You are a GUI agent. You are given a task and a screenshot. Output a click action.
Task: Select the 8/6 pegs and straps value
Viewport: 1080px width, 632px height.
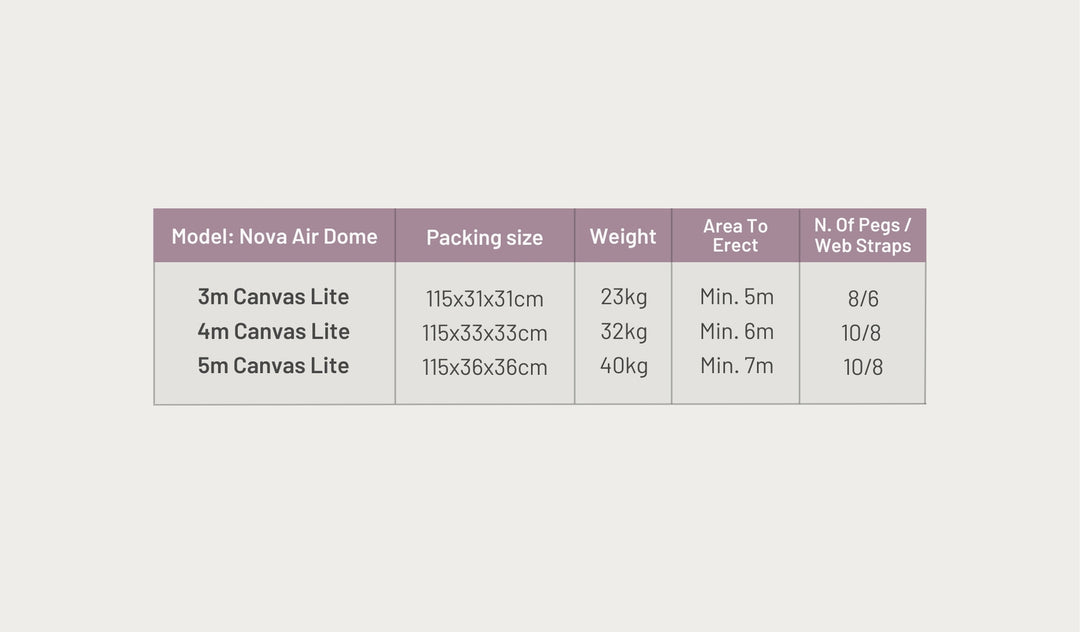tap(863, 299)
